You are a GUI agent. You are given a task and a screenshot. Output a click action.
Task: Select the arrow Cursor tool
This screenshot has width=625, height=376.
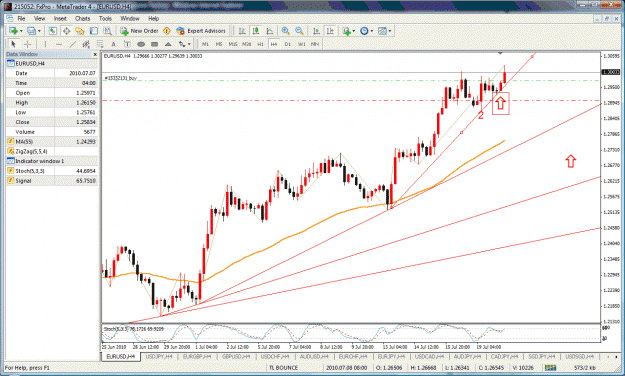tap(14, 44)
